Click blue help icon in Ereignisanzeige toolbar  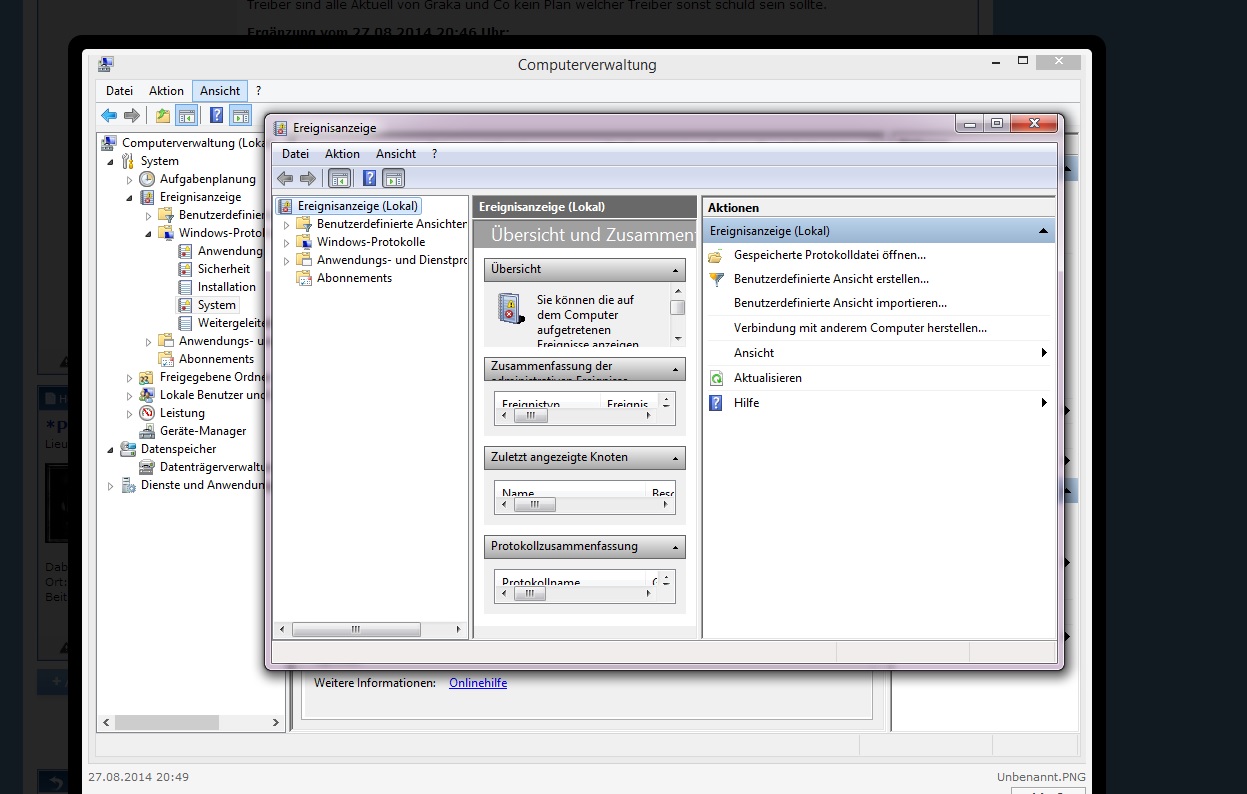369,178
